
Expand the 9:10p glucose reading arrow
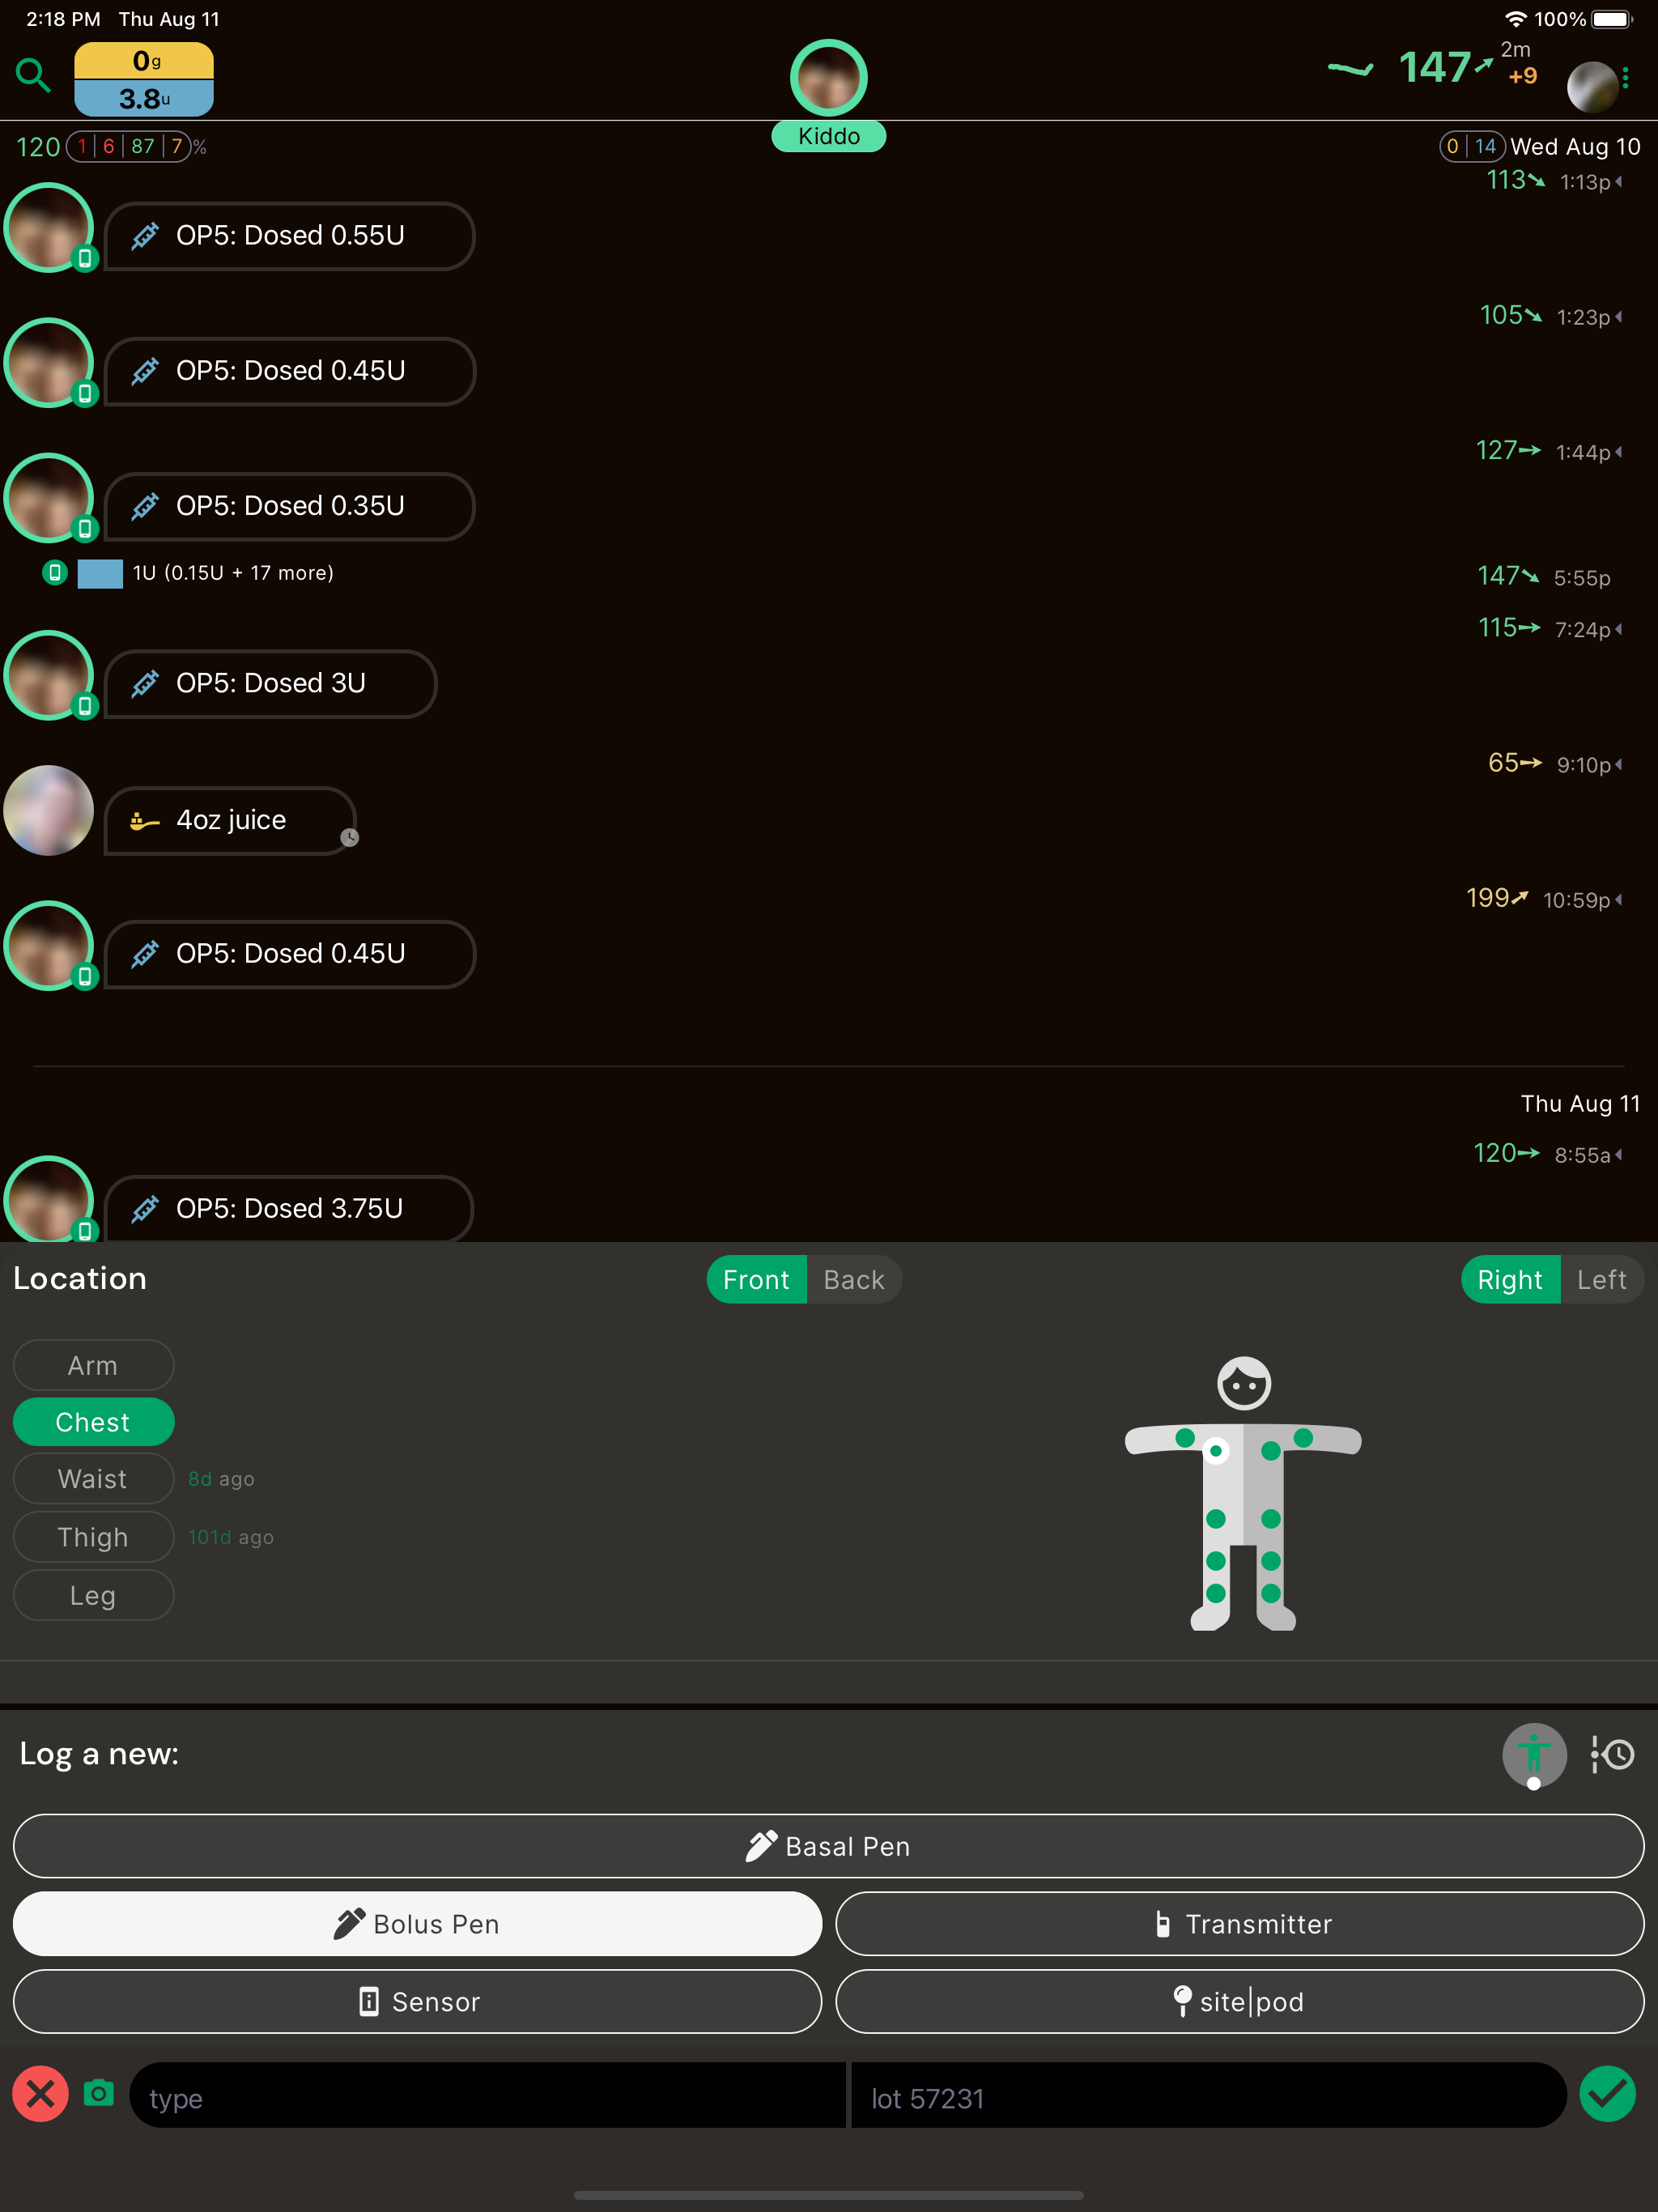pyautogui.click(x=1619, y=764)
